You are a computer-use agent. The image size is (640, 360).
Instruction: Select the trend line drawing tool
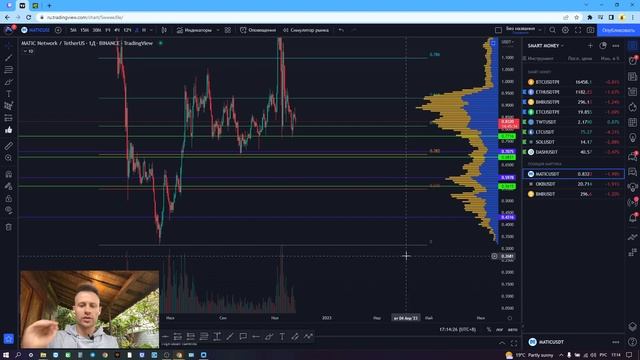[9, 58]
